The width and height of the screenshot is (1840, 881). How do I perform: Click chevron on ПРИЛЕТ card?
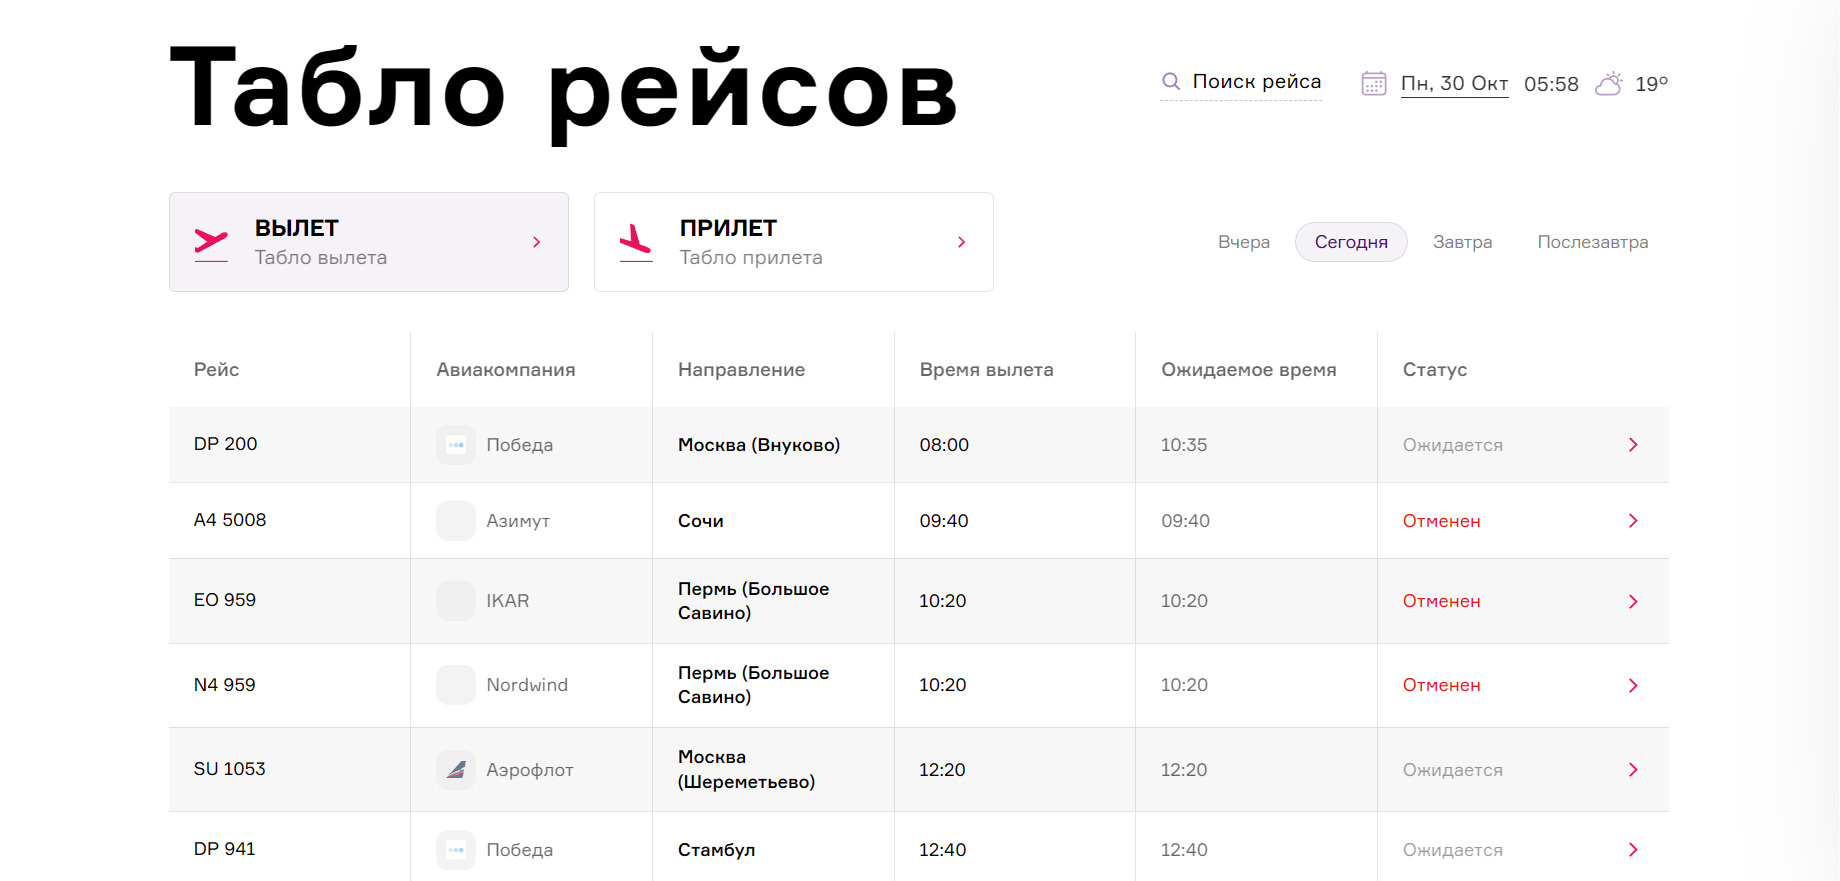pyautogui.click(x=962, y=242)
